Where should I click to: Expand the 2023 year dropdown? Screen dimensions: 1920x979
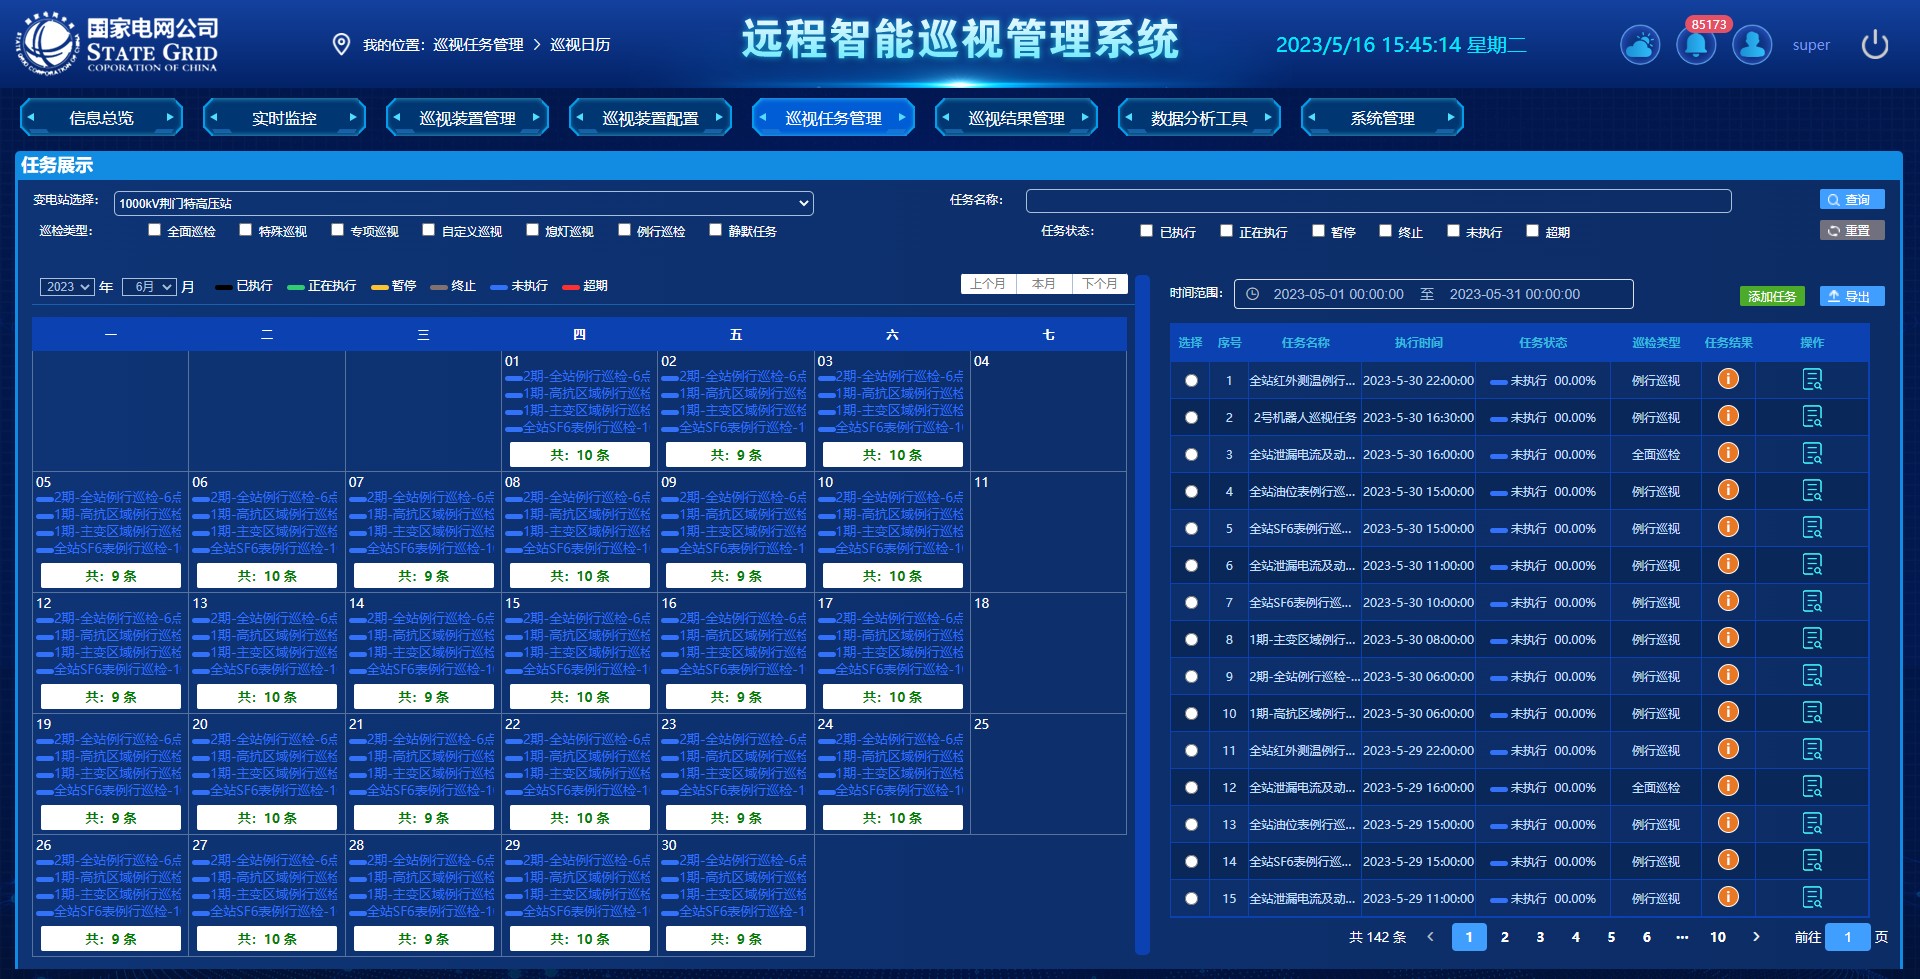coord(67,287)
